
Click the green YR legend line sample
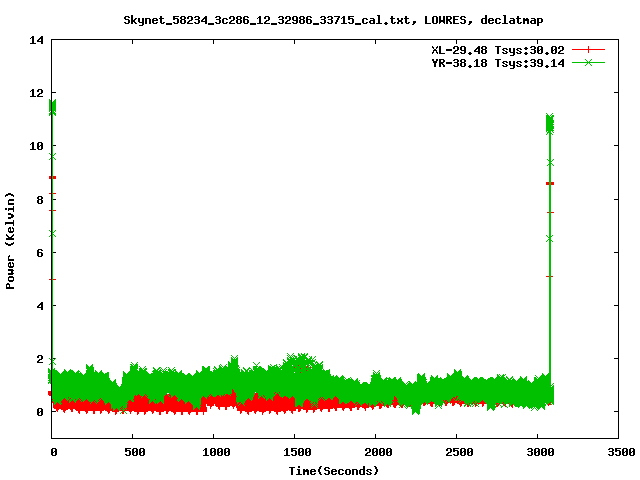pos(588,62)
